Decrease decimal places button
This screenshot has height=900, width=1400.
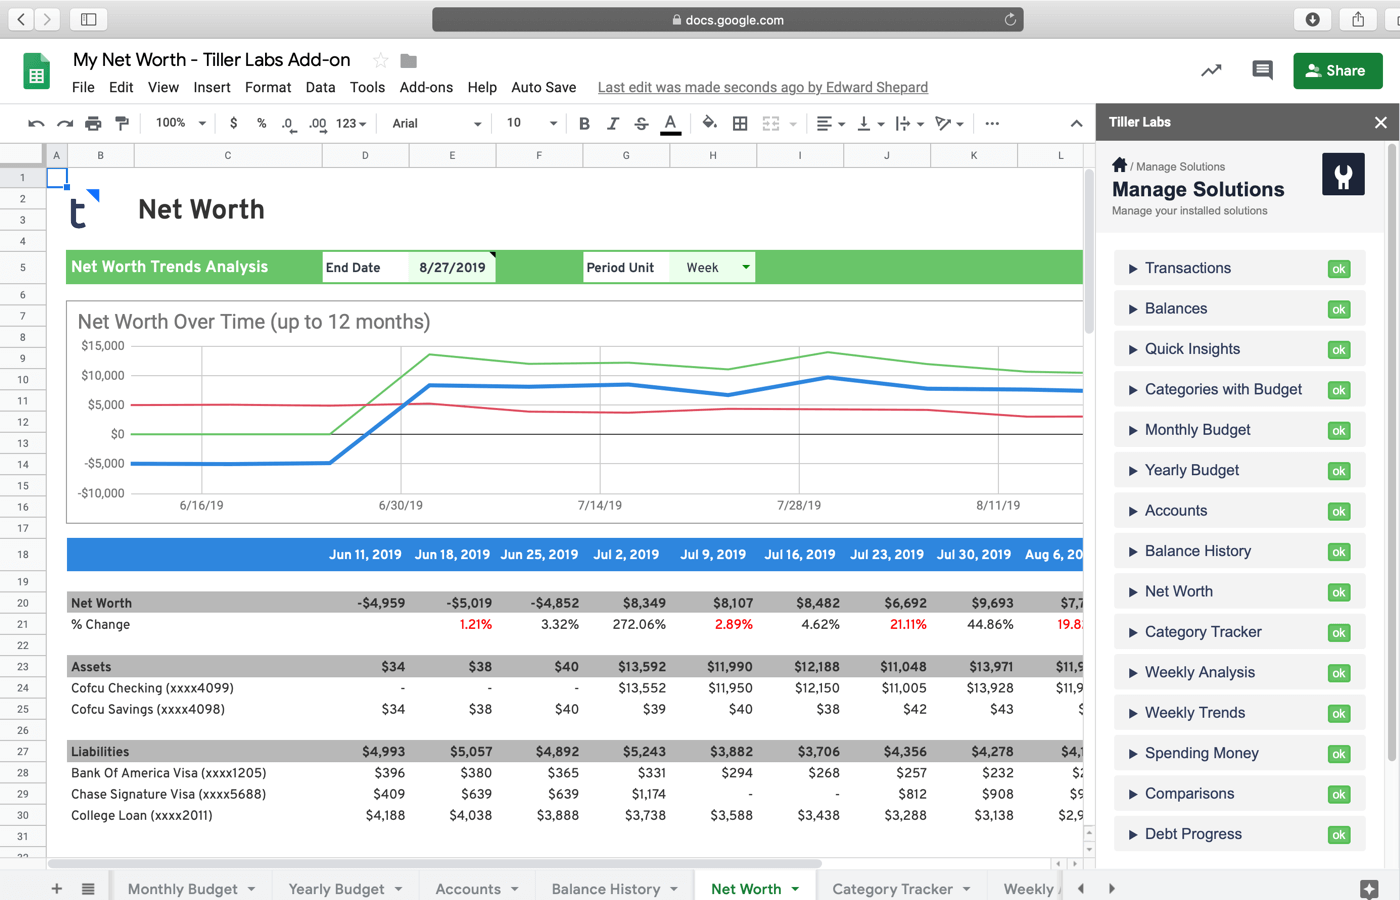[x=288, y=124]
